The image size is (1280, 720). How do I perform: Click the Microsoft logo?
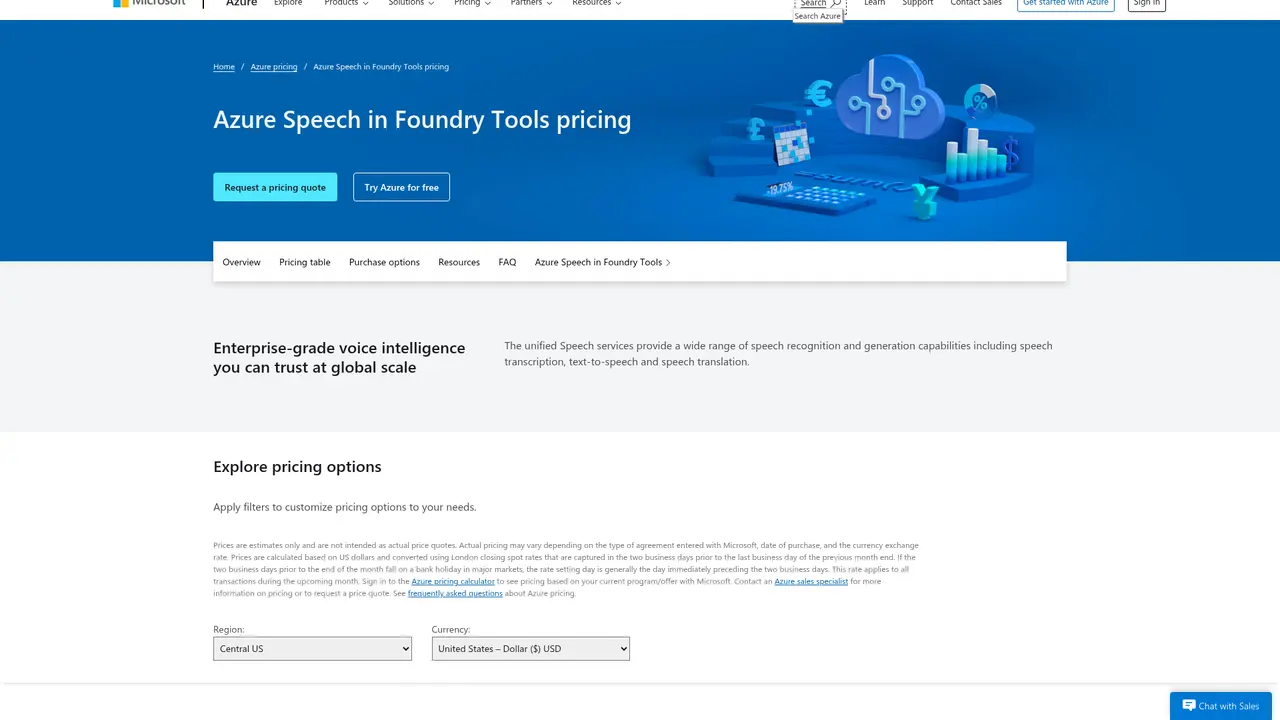(149, 3)
